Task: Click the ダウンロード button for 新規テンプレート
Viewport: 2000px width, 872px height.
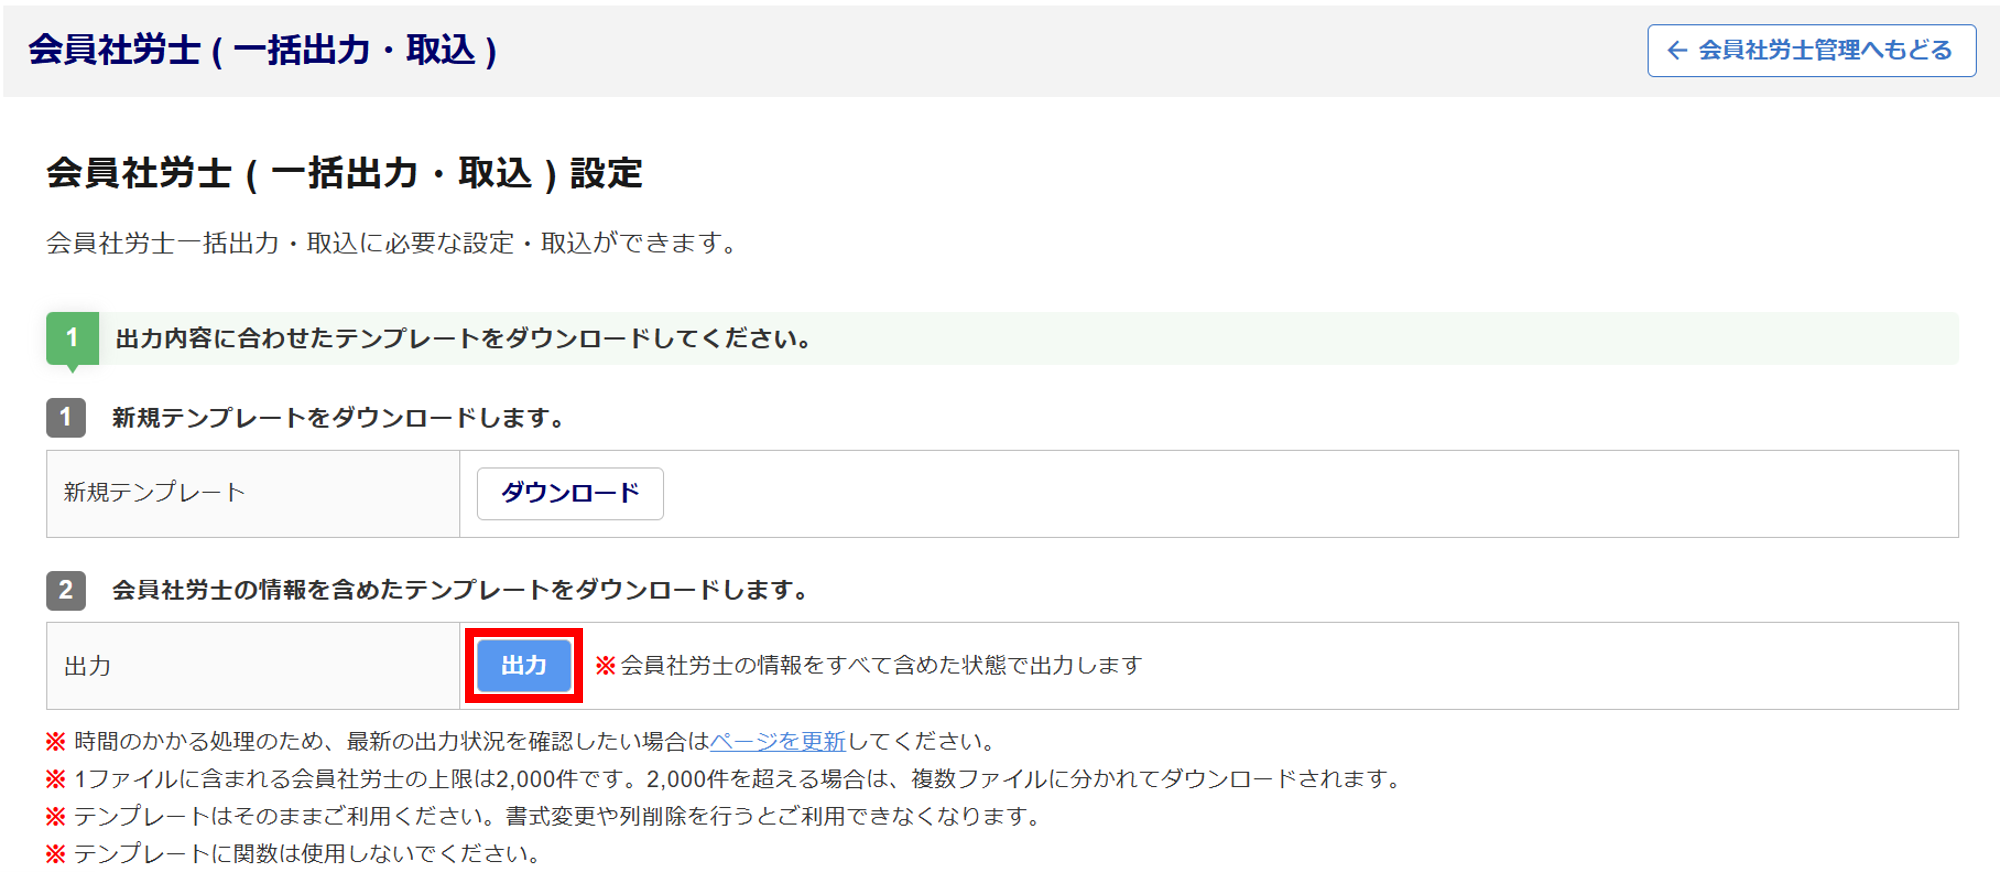Action: (x=569, y=493)
